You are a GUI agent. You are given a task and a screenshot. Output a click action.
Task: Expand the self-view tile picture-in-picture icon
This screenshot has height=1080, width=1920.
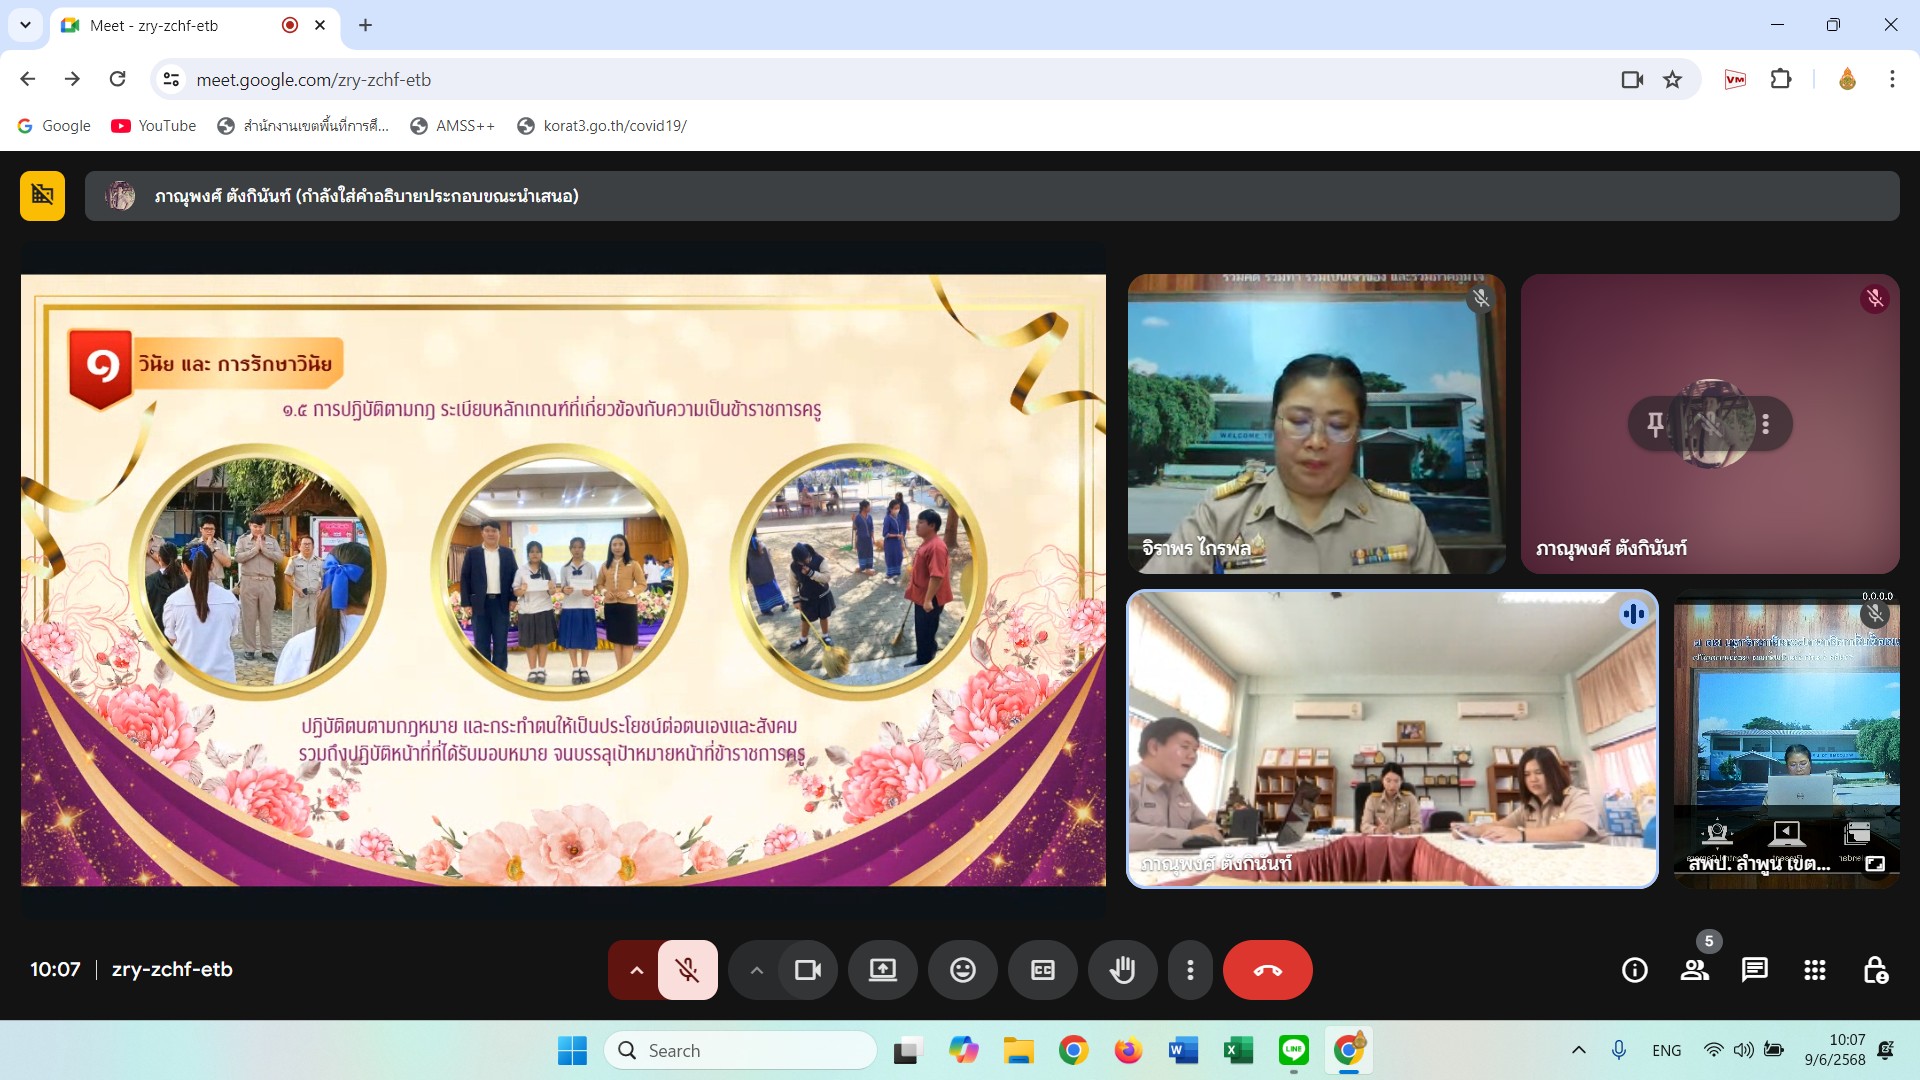1876,863
